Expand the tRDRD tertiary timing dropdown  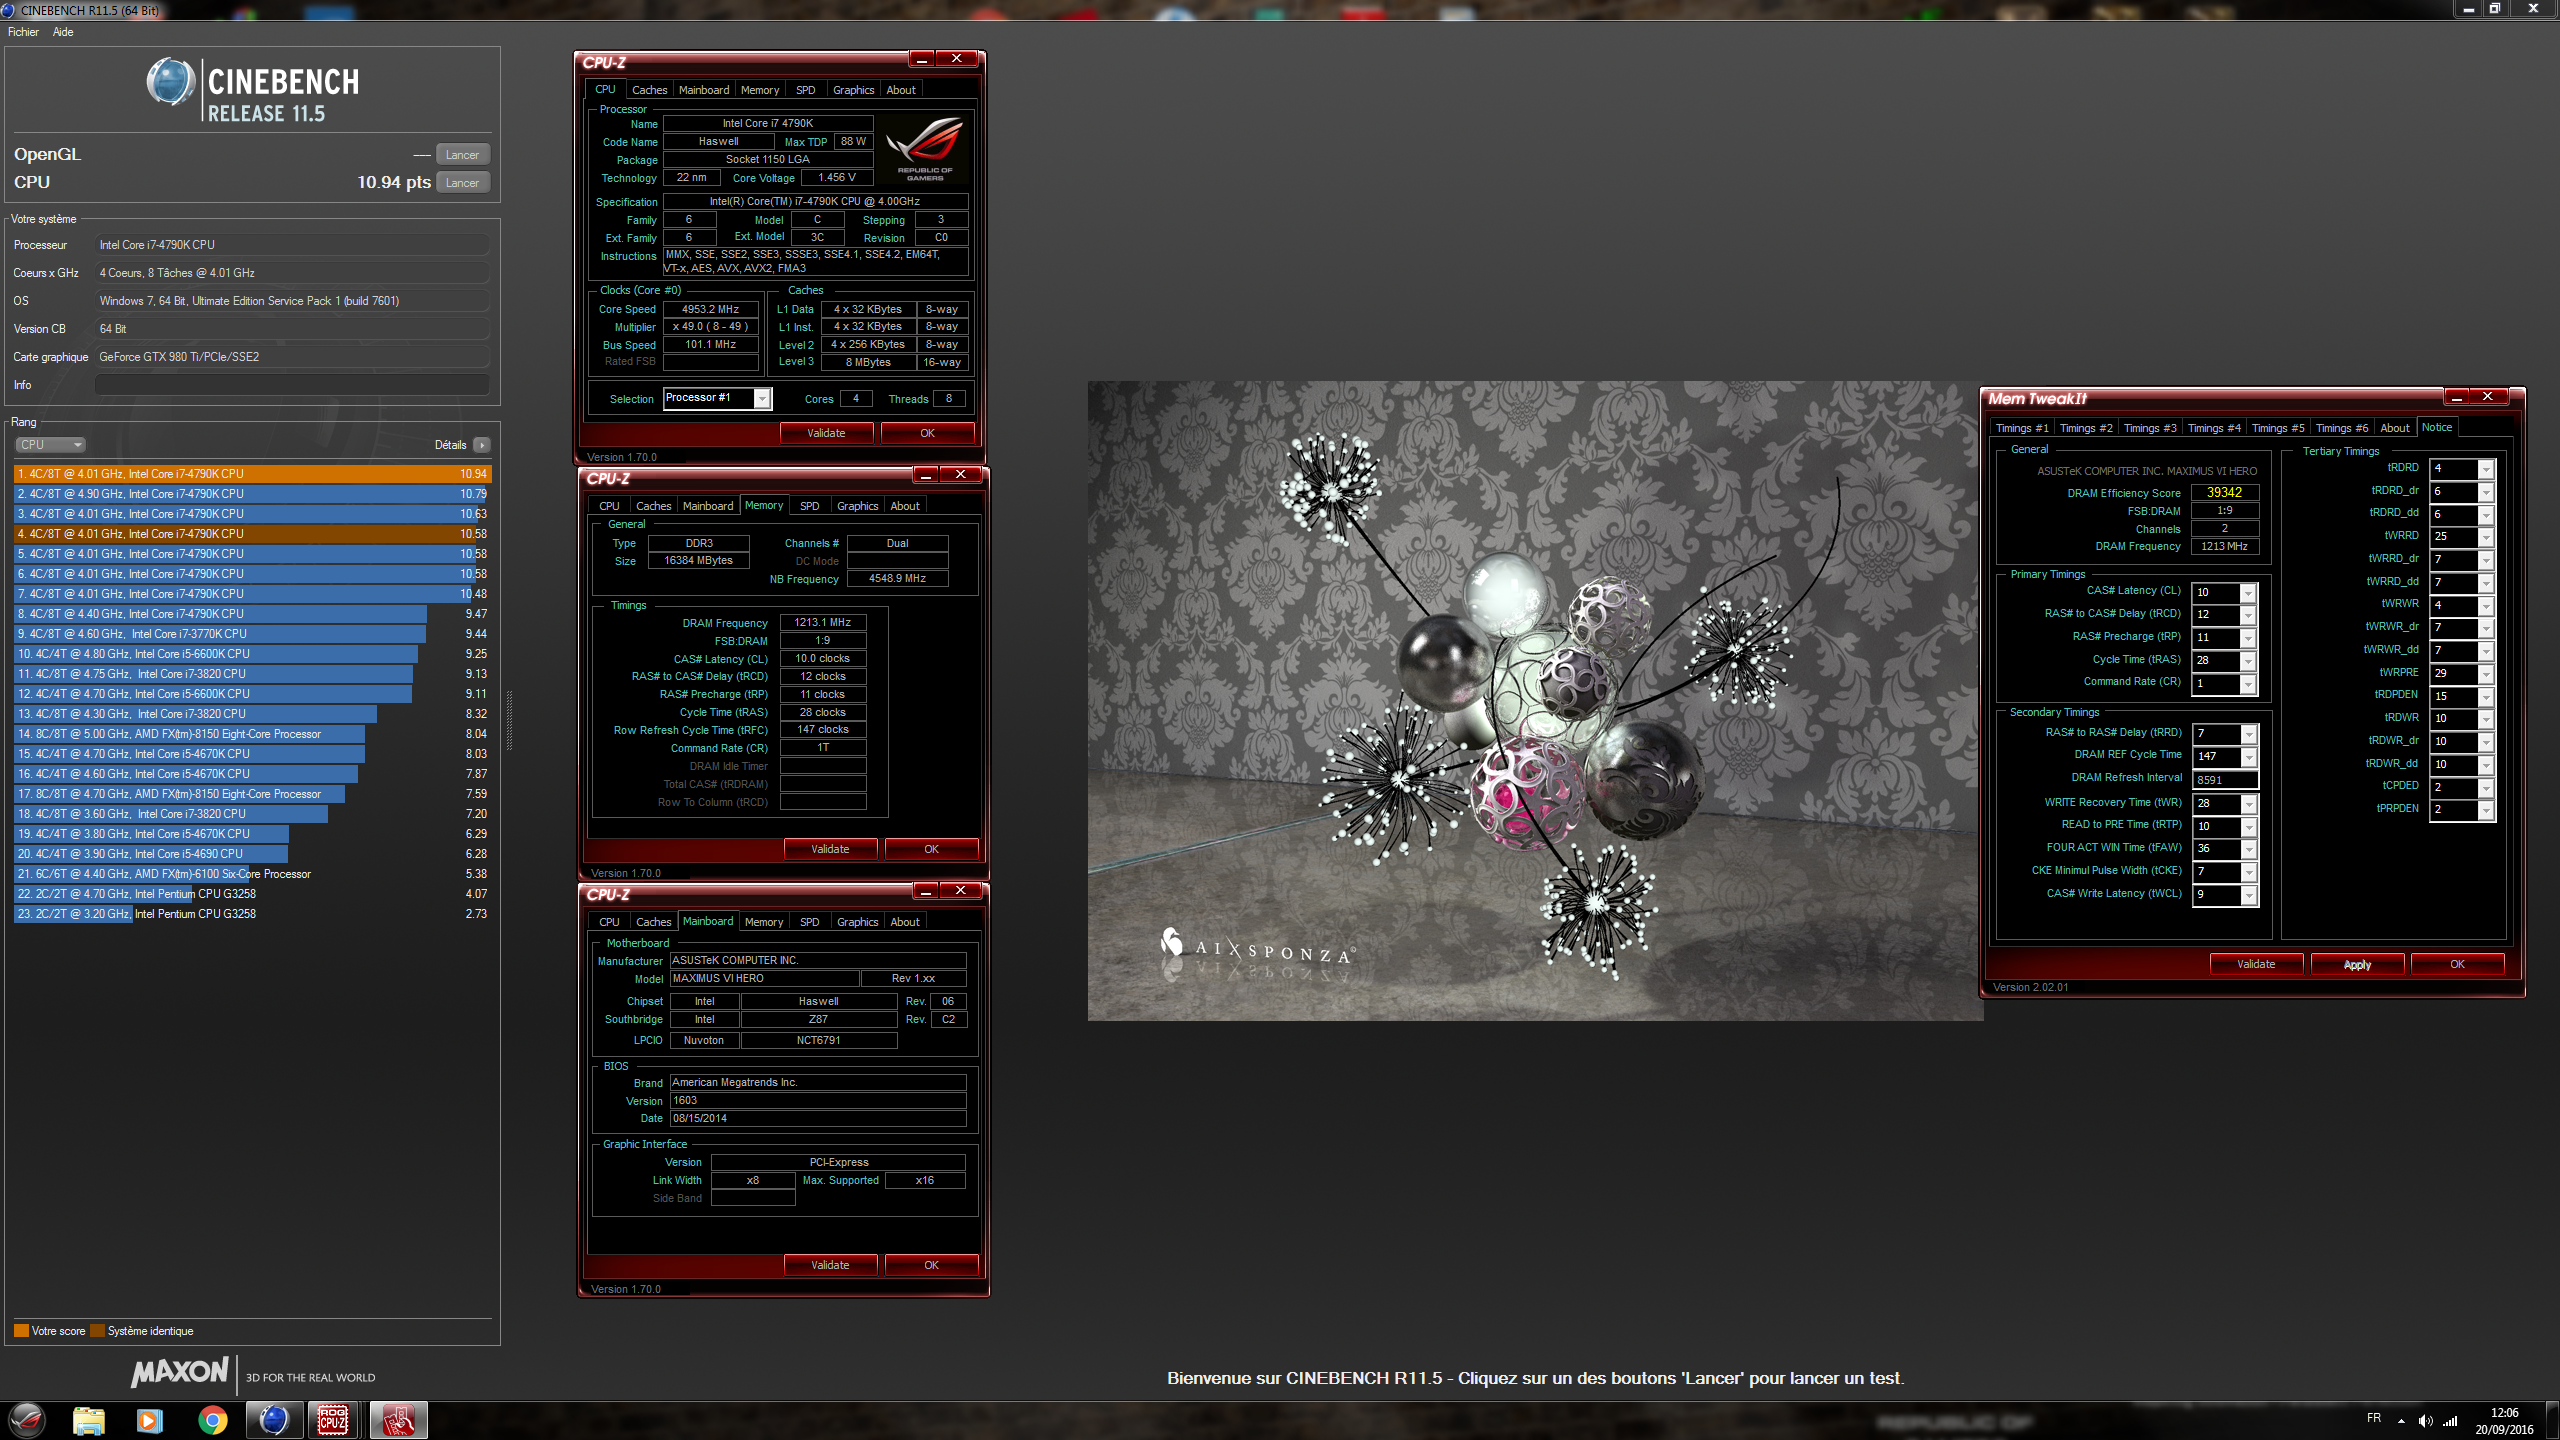point(2486,469)
